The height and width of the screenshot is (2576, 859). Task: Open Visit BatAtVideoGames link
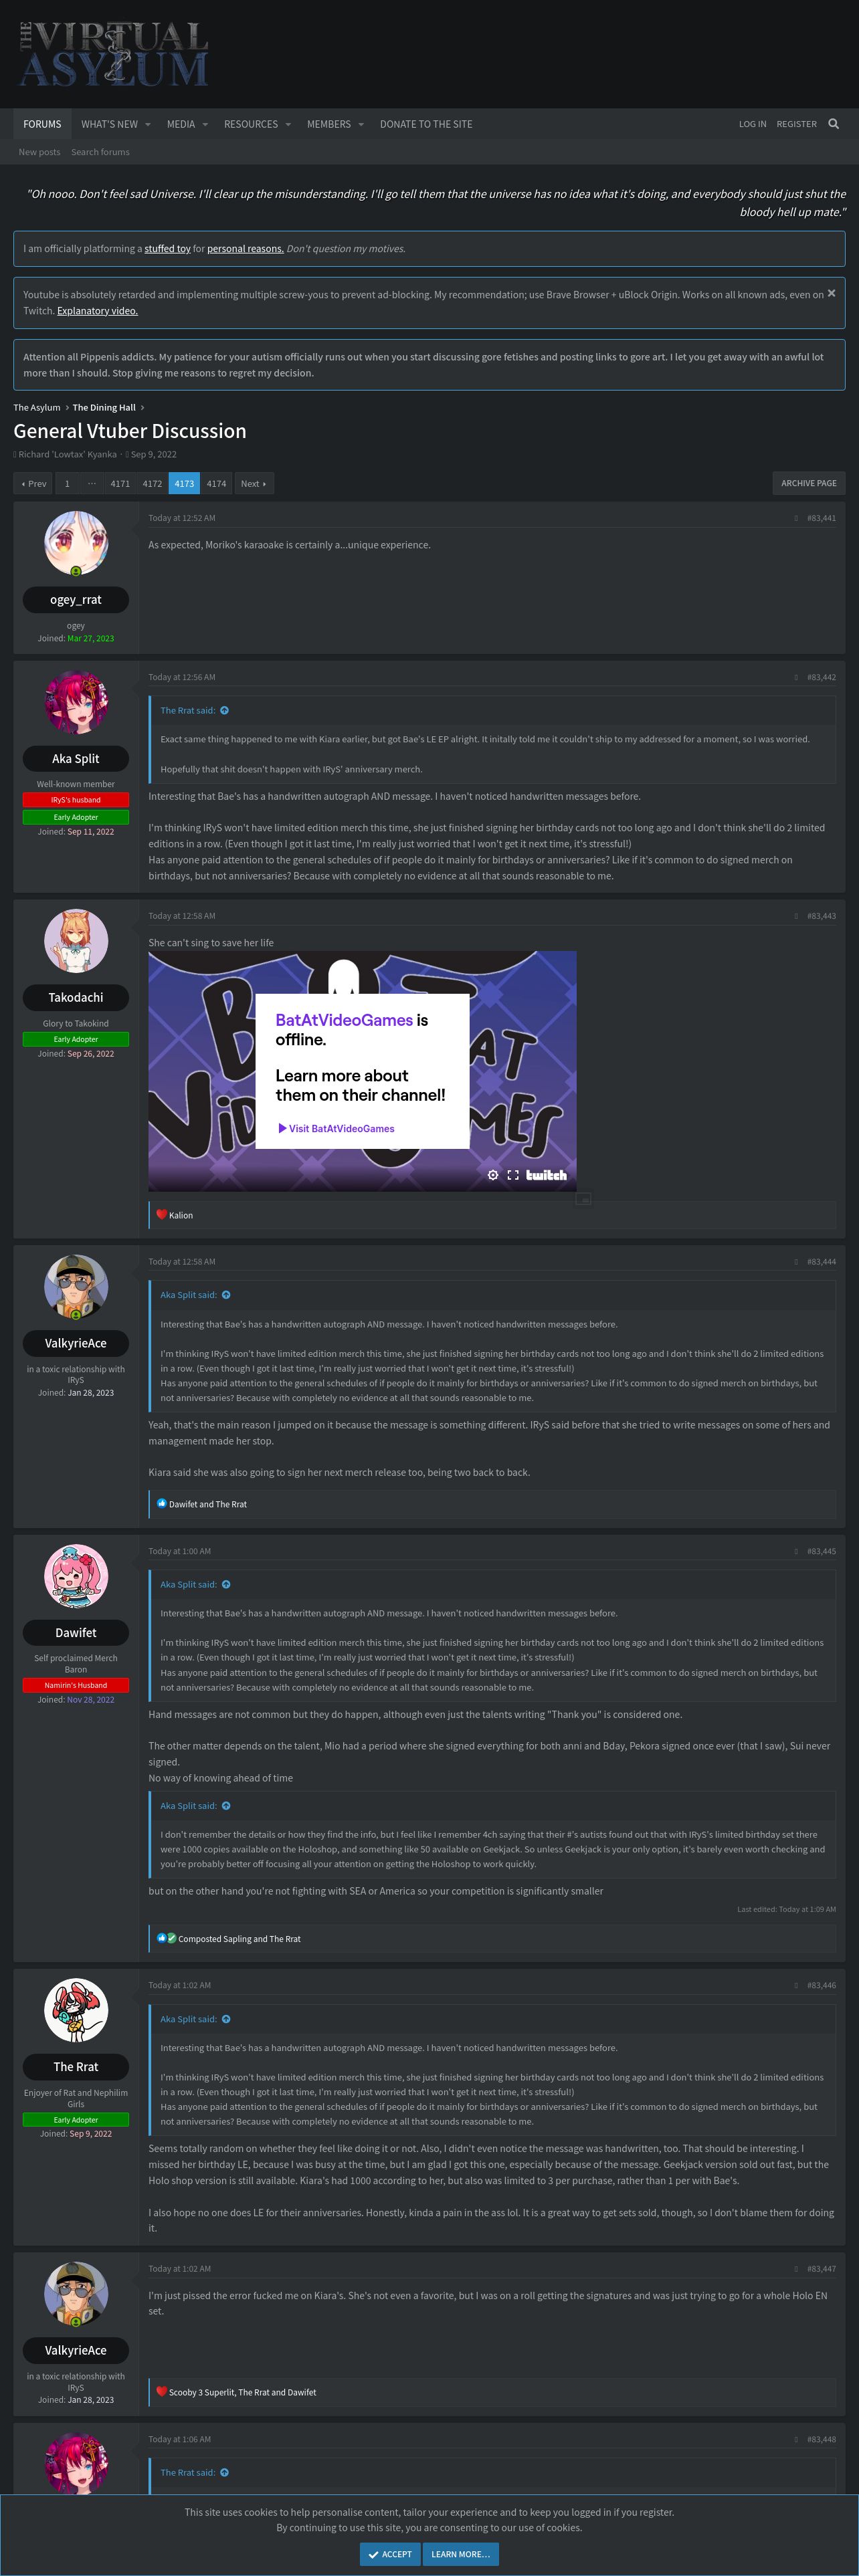(336, 1128)
